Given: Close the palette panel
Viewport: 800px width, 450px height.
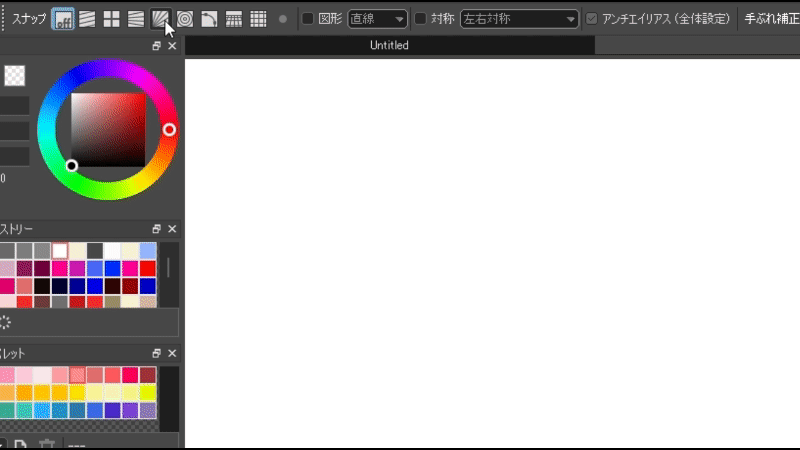Looking at the screenshot, I should click(172, 353).
